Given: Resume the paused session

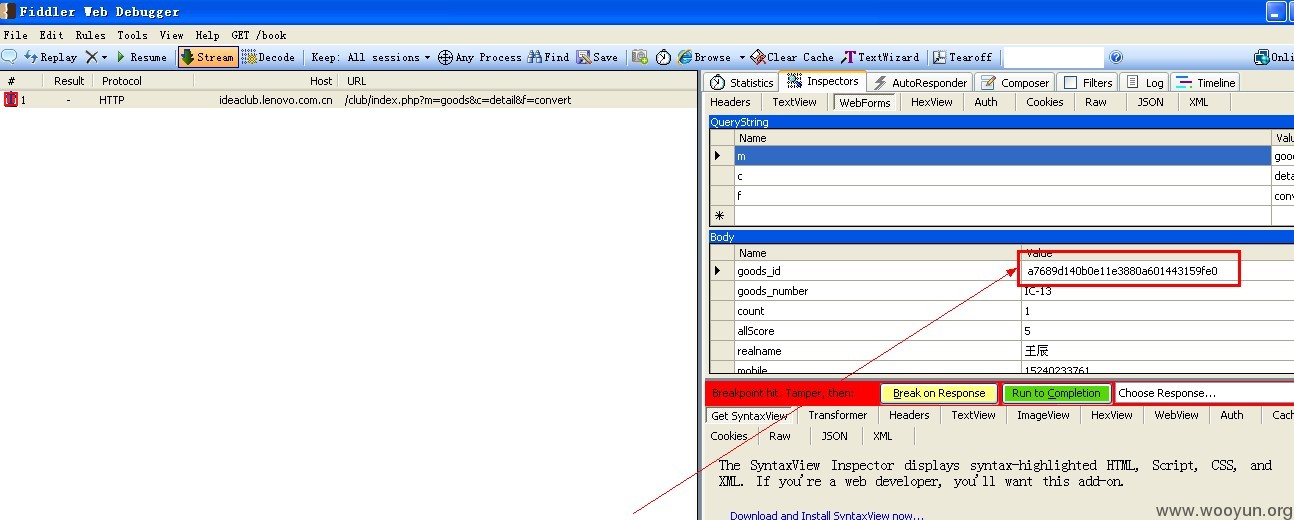Looking at the screenshot, I should click(141, 57).
